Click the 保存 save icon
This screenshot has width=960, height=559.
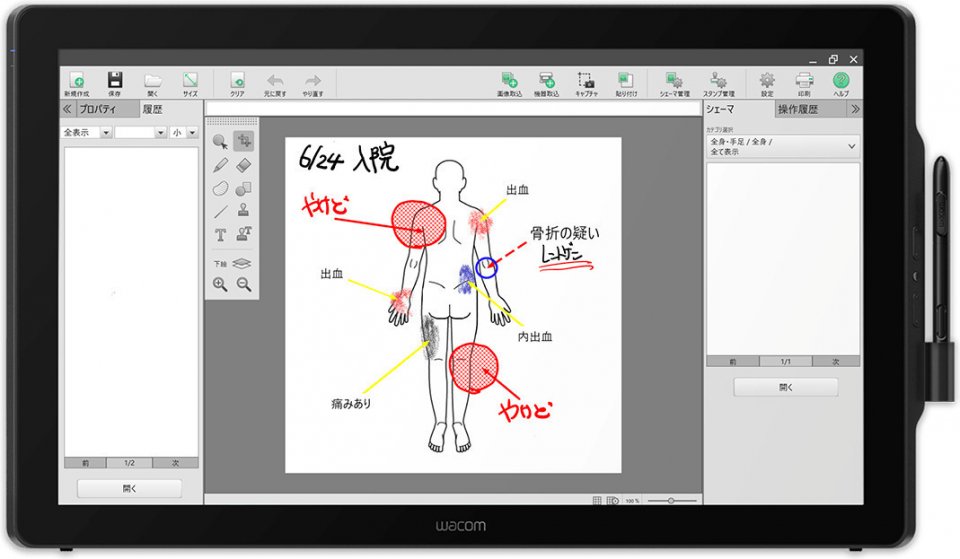pos(115,82)
